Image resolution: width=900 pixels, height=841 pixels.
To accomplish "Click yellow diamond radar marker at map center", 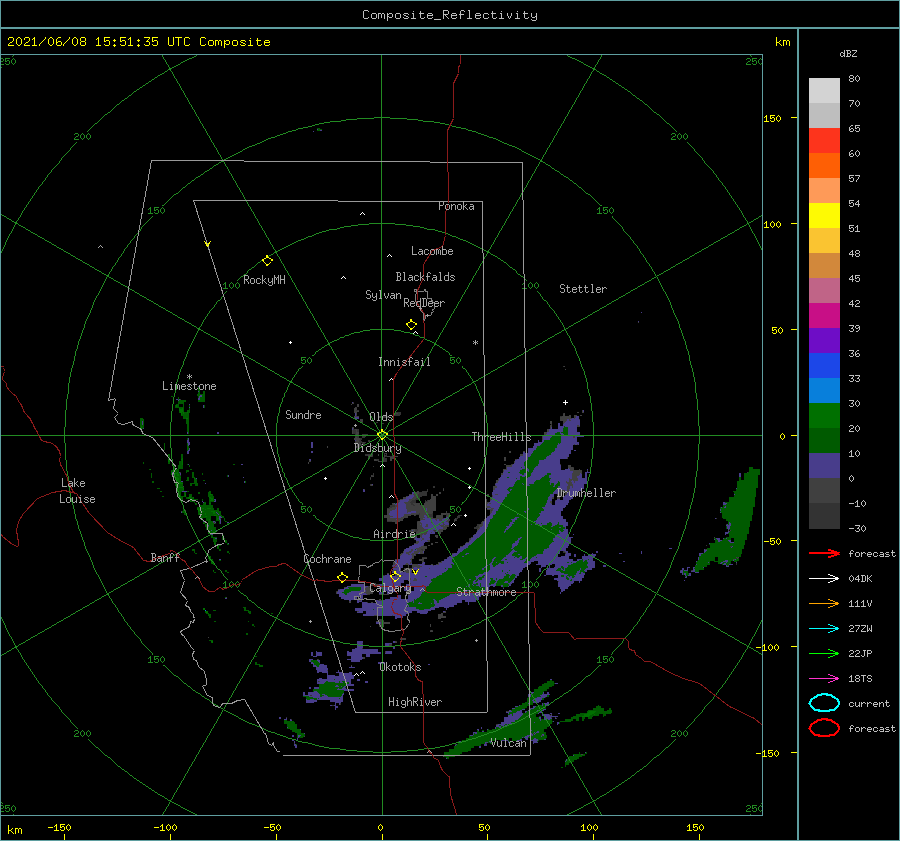I will coord(382,435).
